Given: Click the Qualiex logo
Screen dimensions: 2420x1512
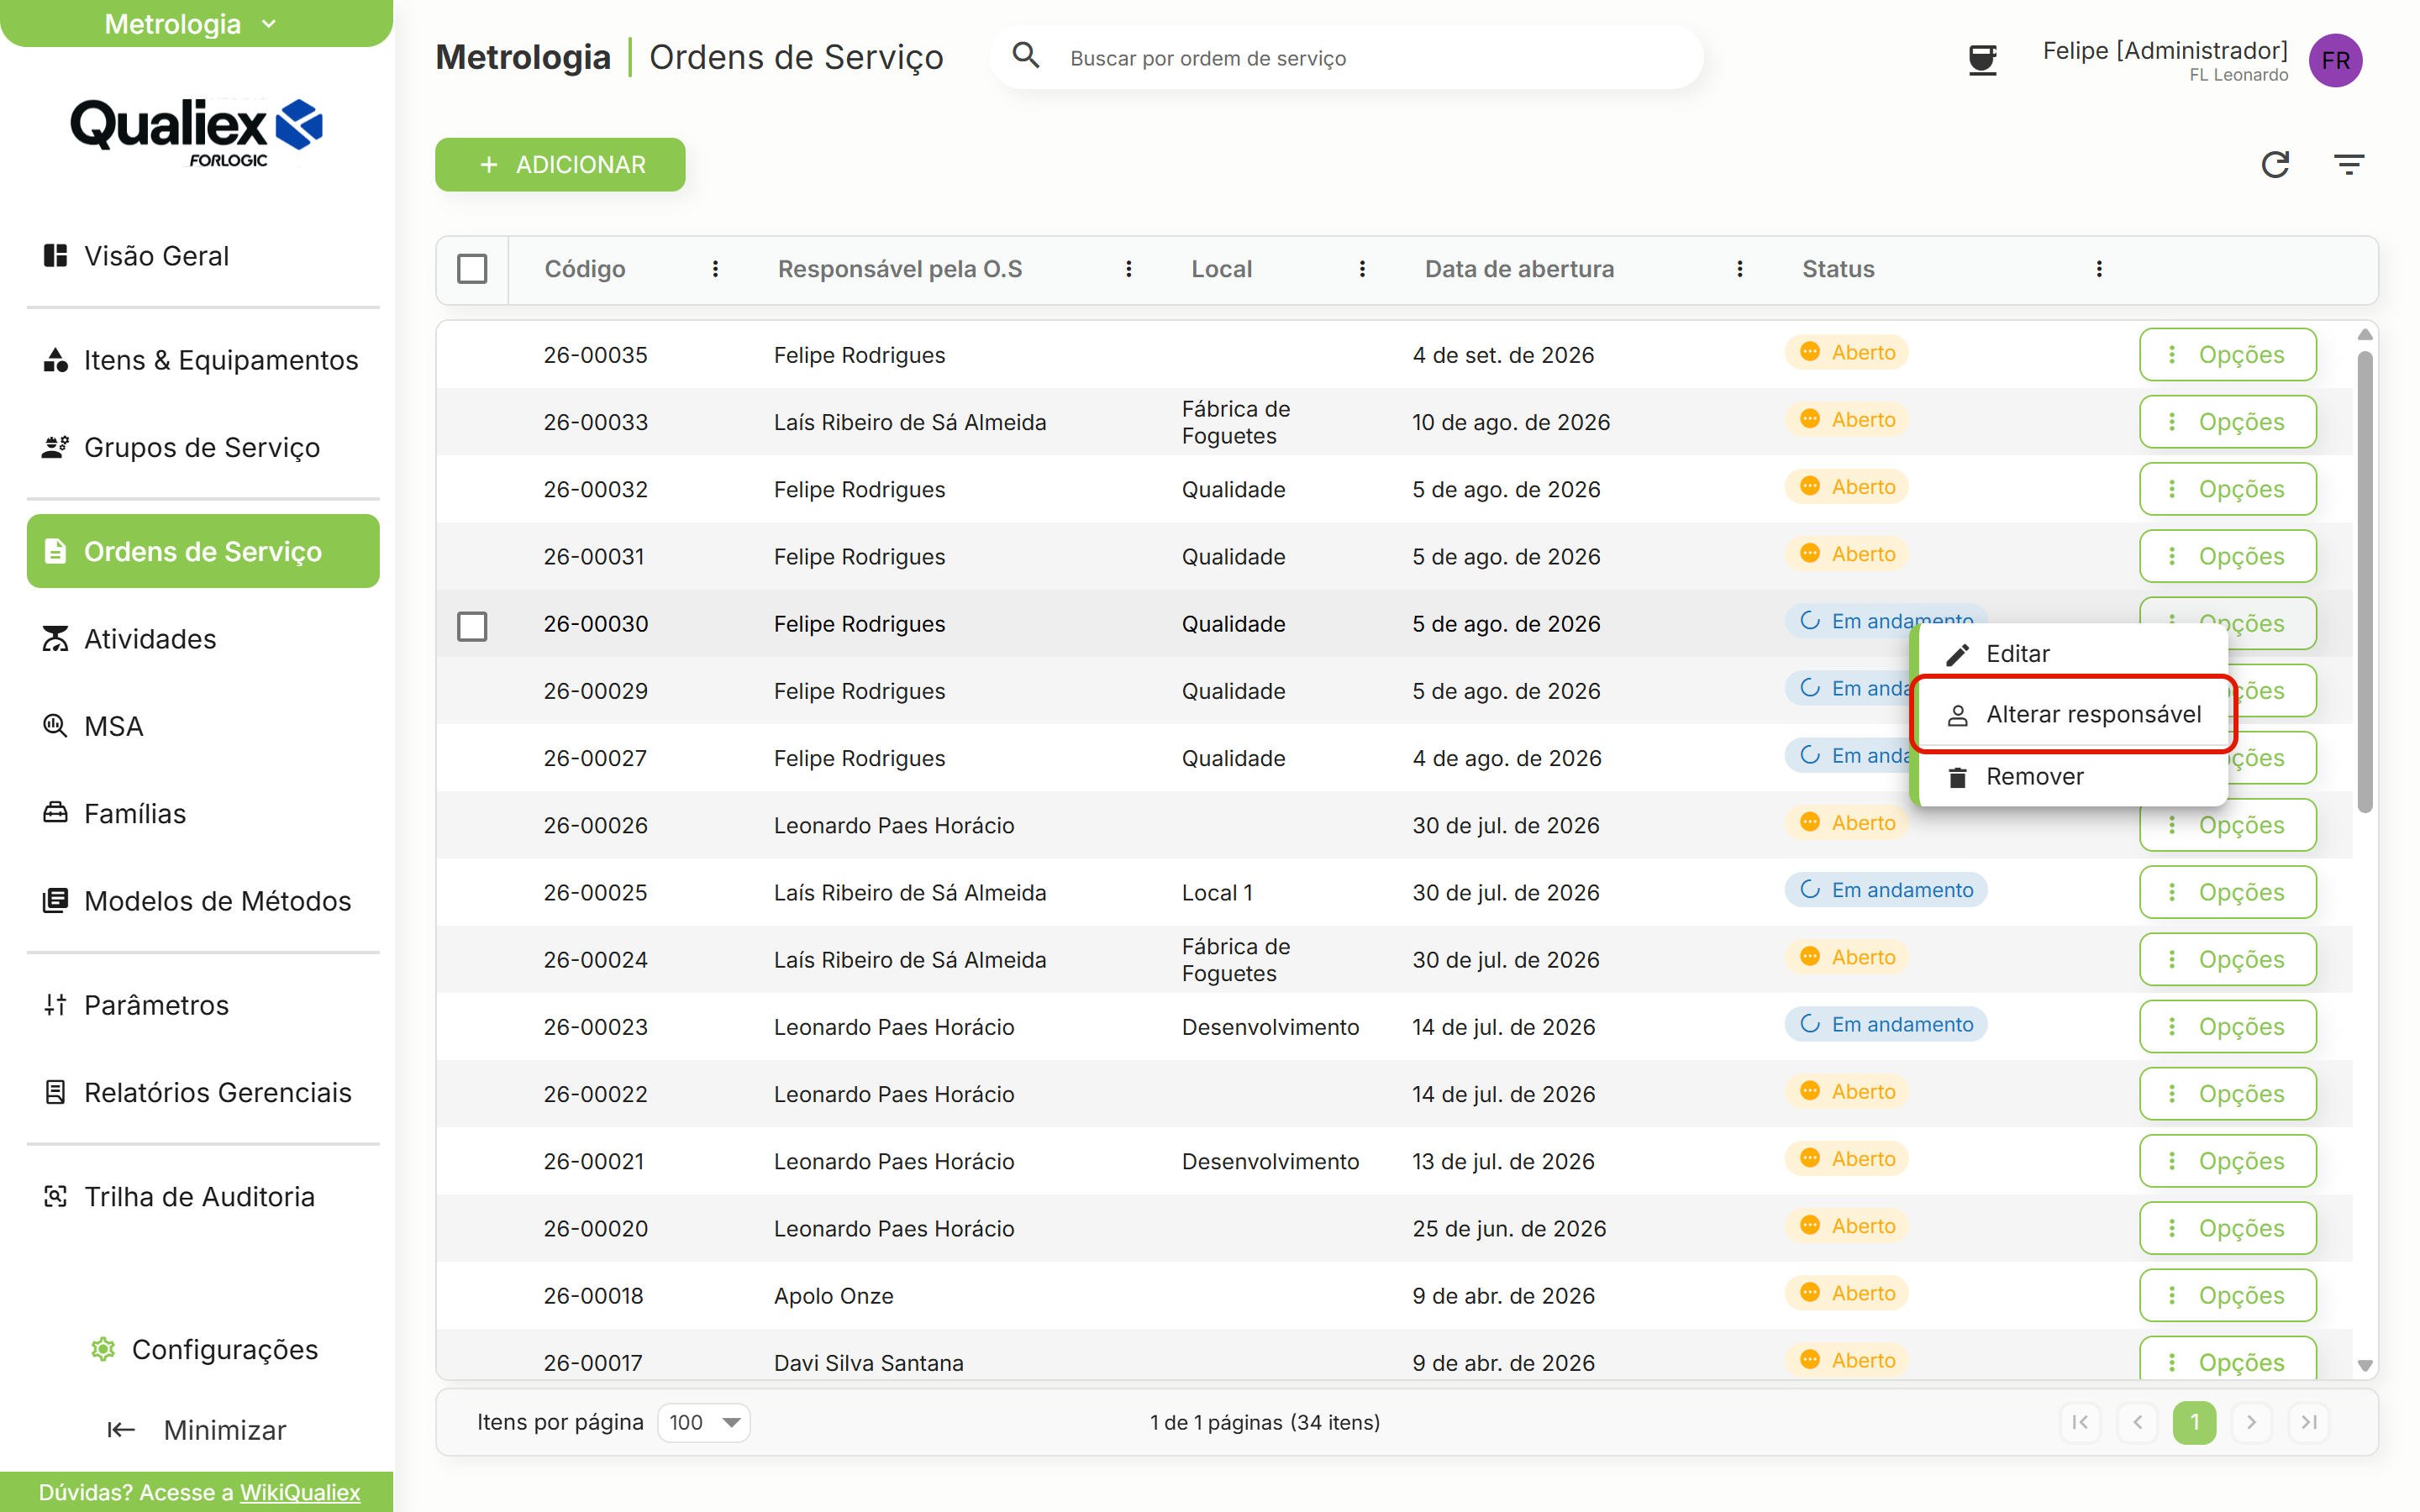Looking at the screenshot, I should [x=196, y=131].
